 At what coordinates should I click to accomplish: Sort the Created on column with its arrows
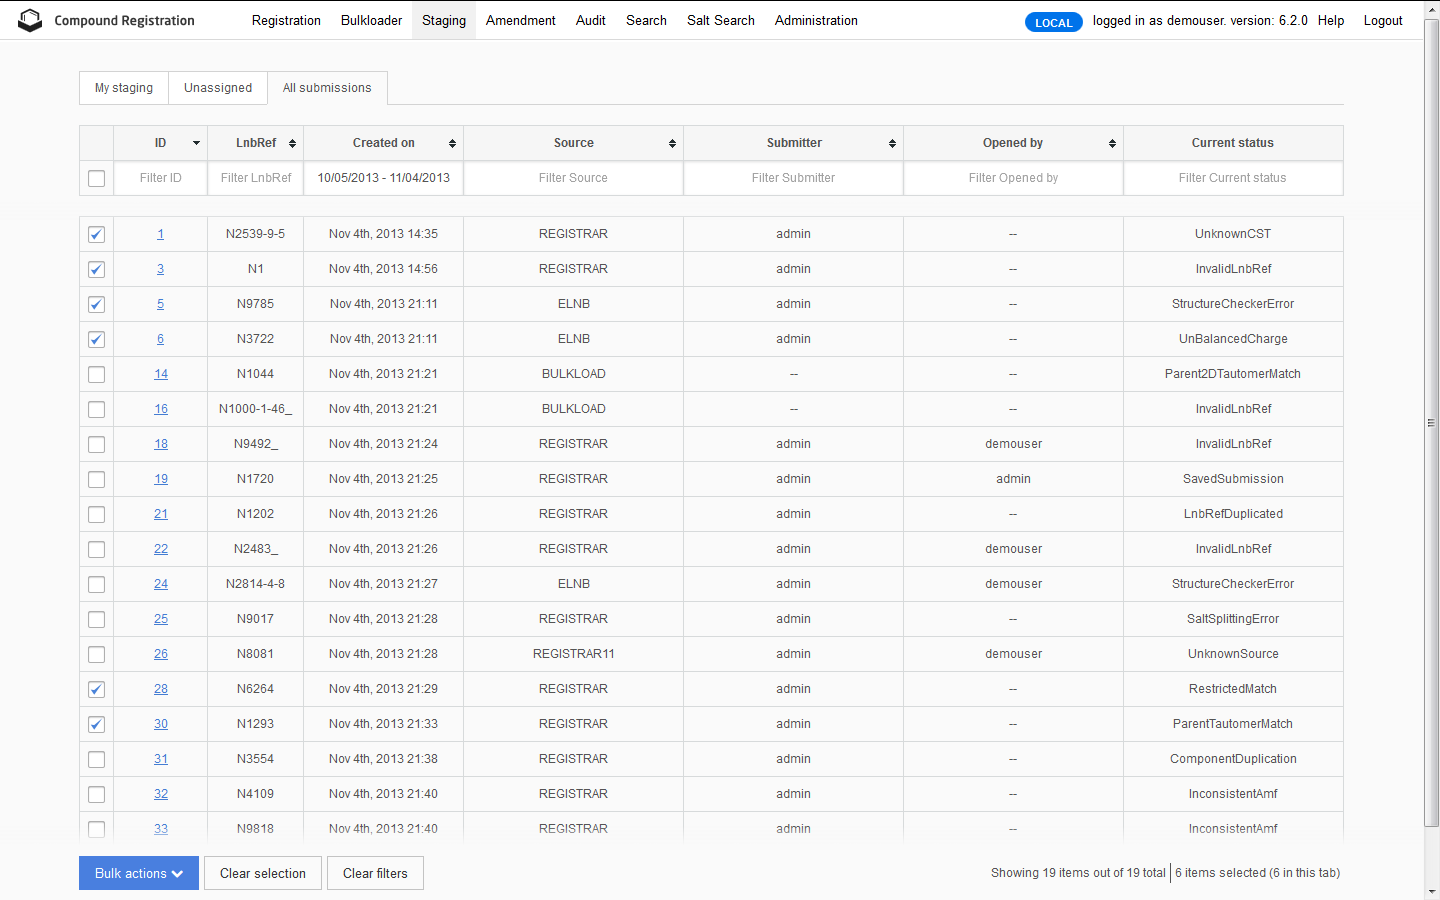click(452, 143)
